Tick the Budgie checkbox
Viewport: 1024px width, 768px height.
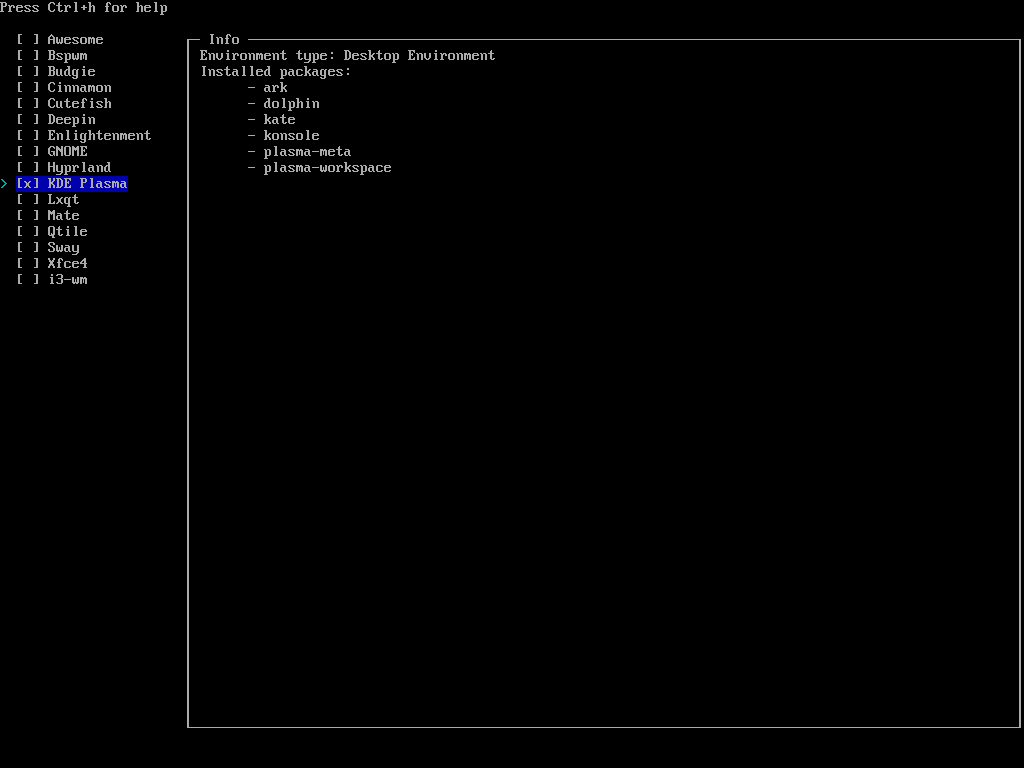[27, 72]
